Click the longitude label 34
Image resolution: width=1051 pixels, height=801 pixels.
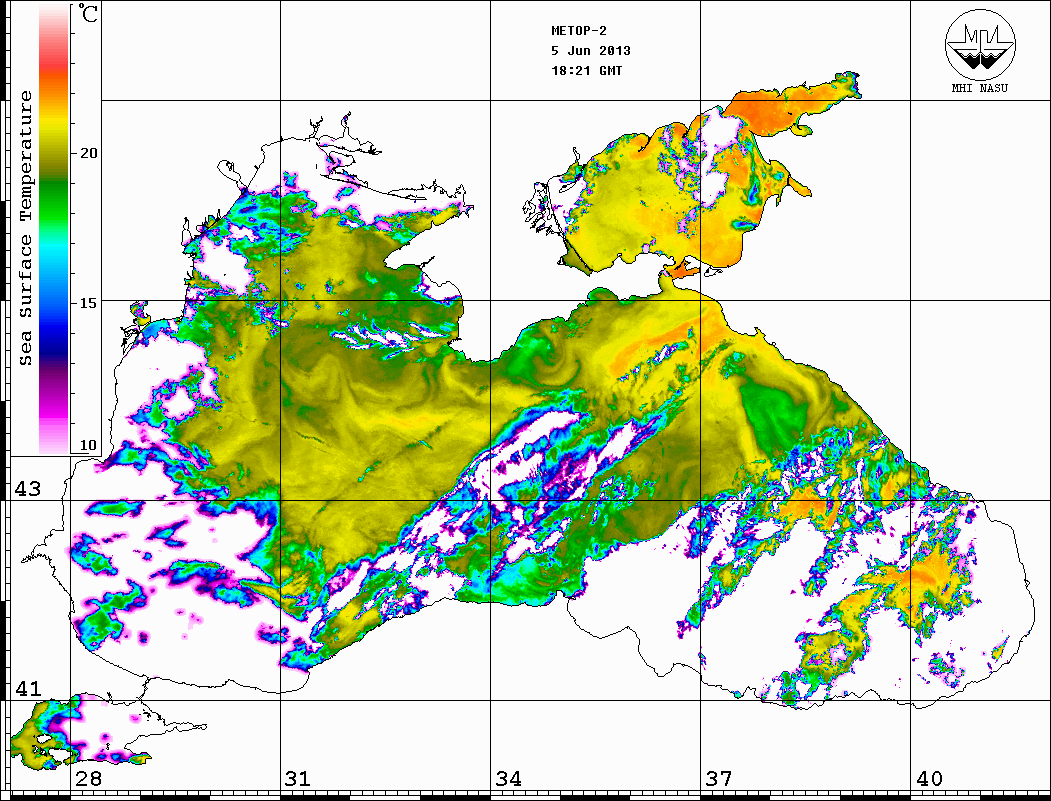coord(508,778)
